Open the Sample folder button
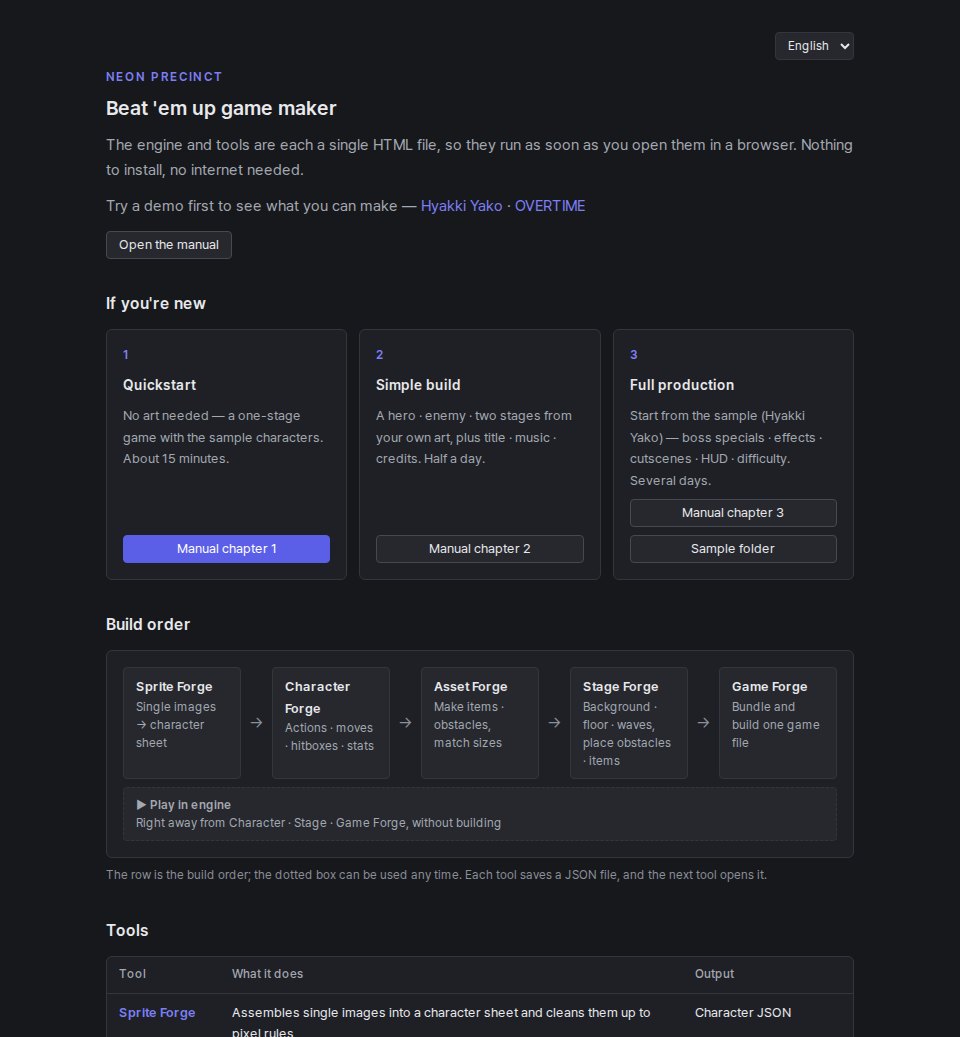Viewport: 960px width, 1037px height. [x=733, y=549]
